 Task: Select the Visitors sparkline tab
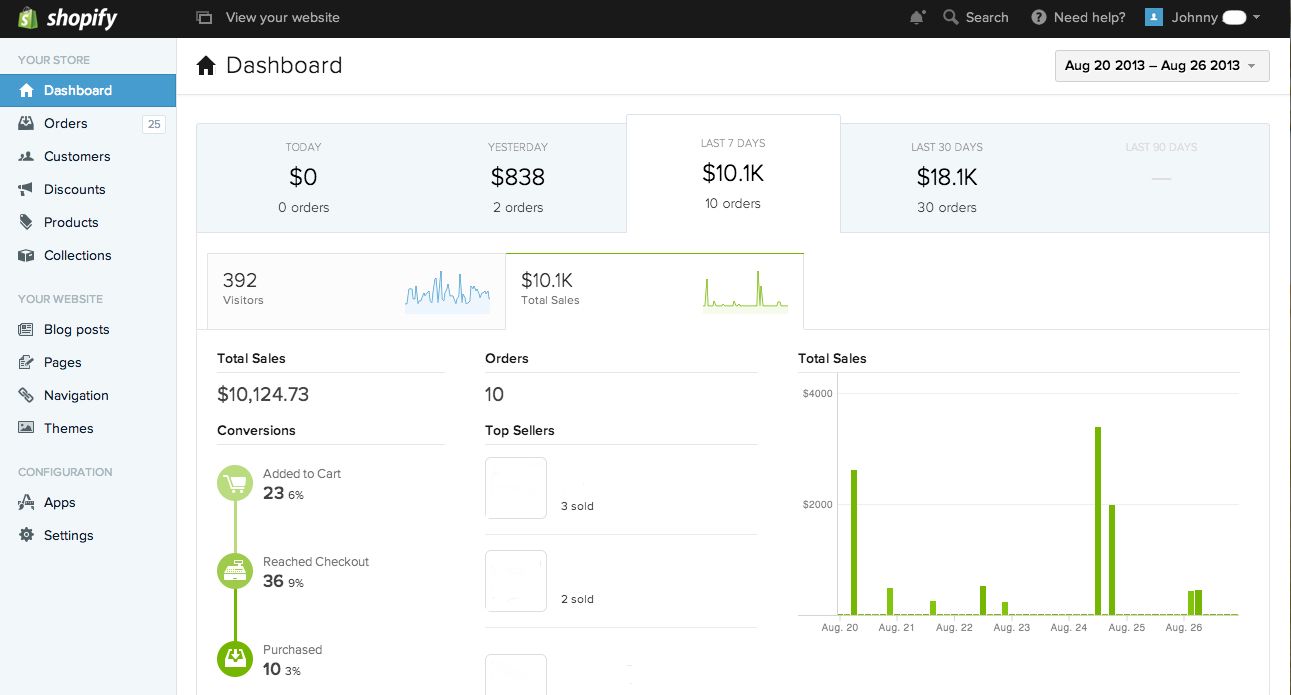[x=356, y=290]
